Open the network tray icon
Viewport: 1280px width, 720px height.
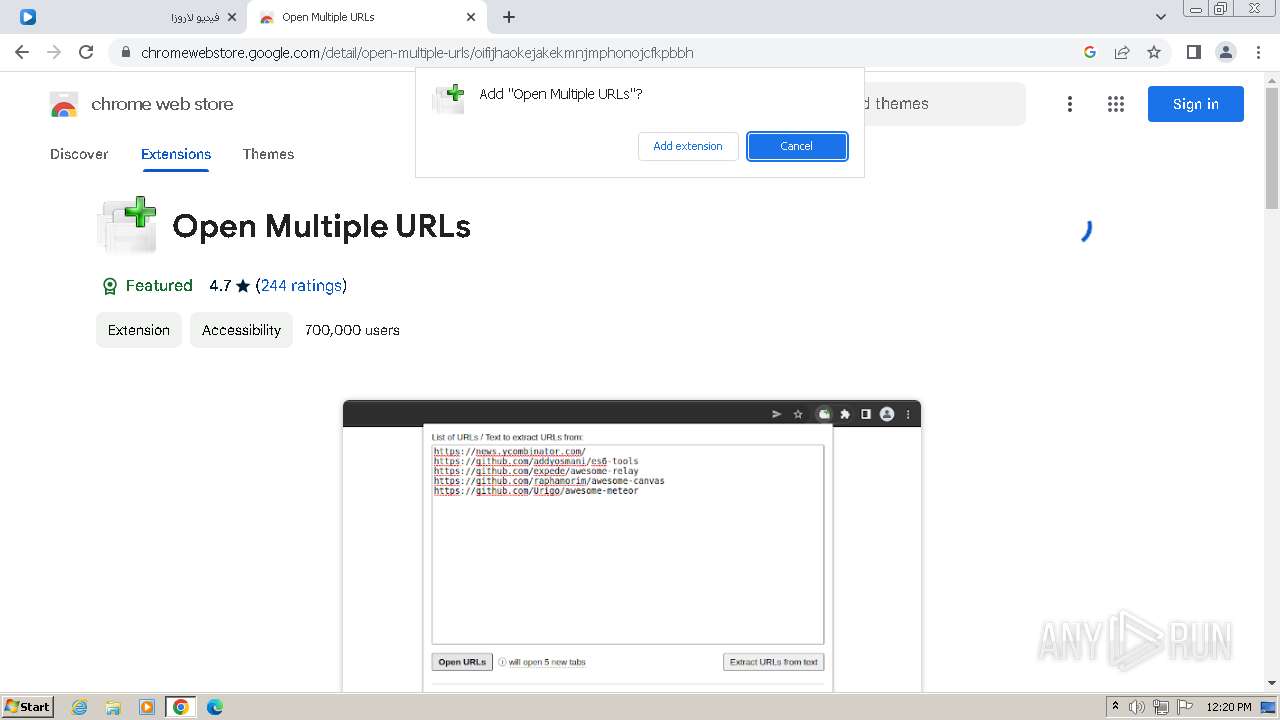pyautogui.click(x=1161, y=707)
